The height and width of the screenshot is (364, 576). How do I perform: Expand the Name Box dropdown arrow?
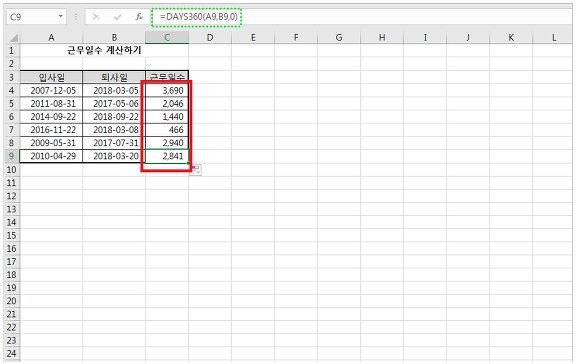coord(60,17)
